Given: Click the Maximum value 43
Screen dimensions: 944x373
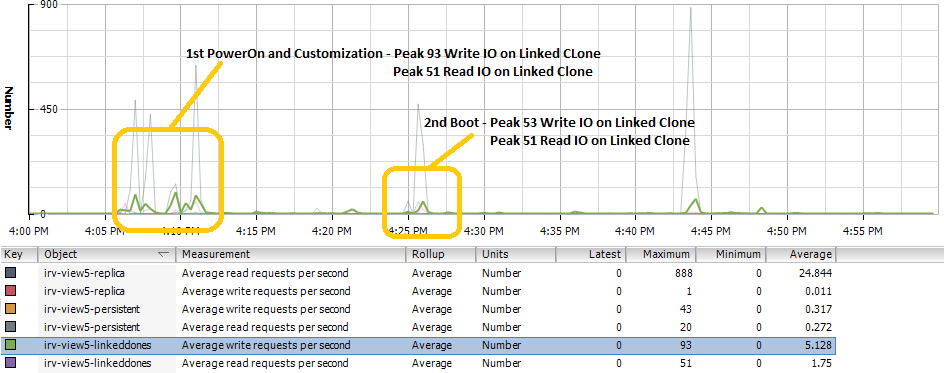Looking at the screenshot, I should (x=686, y=309).
